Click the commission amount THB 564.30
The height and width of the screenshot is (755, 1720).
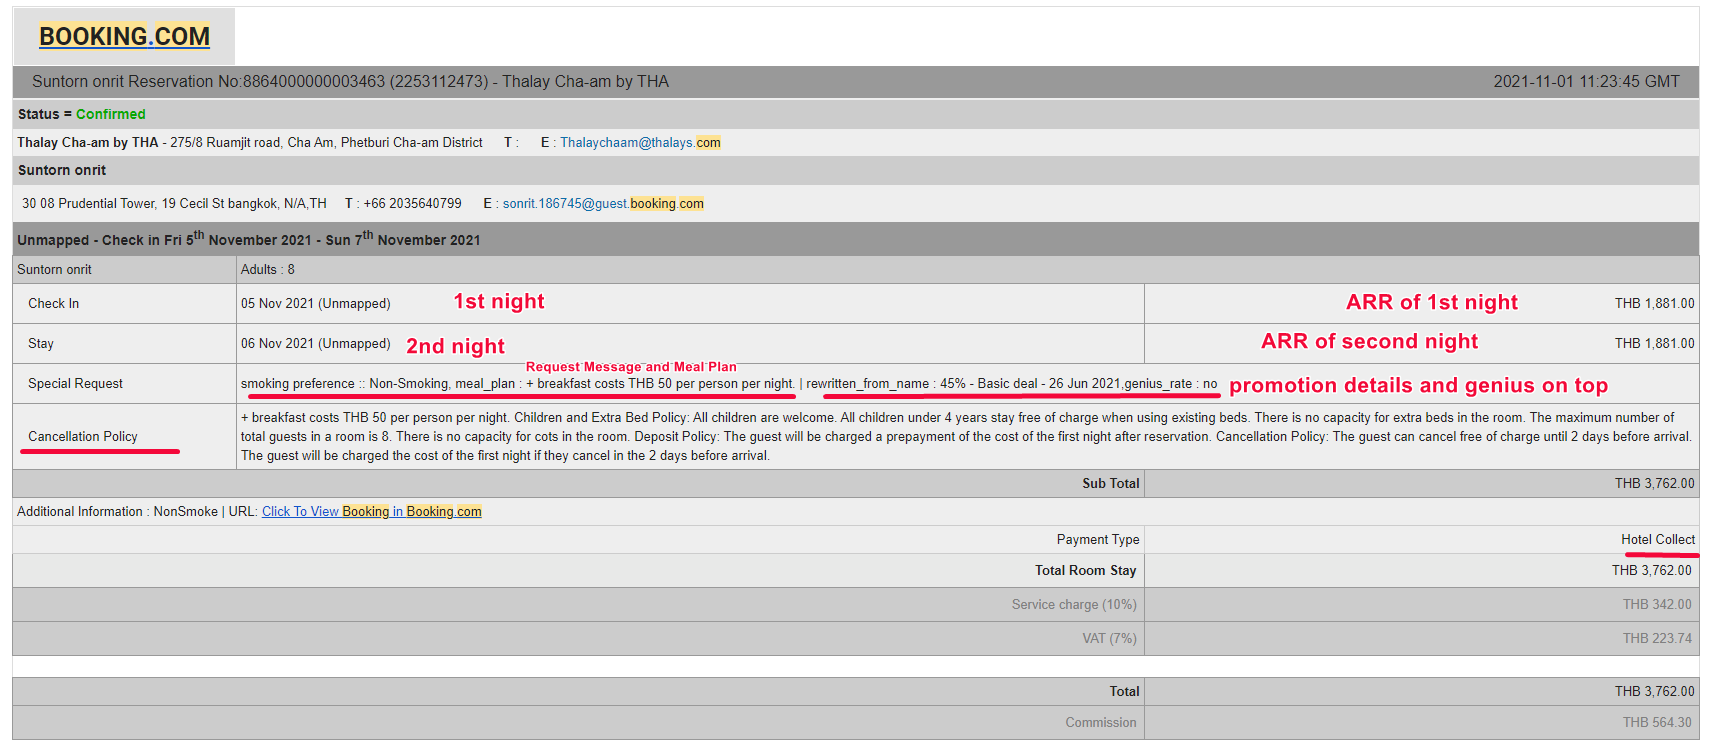pyautogui.click(x=1657, y=723)
